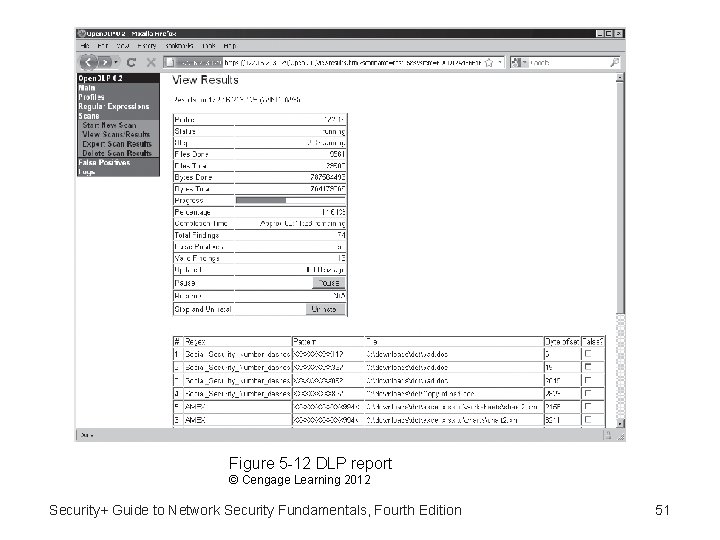This screenshot has height=540, width=720.
Task: Click the View Results heading
Action: pyautogui.click(x=205, y=80)
